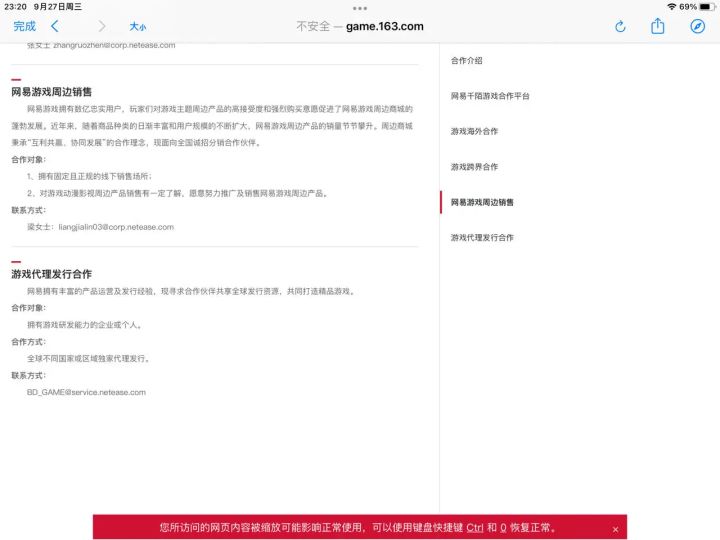This screenshot has width=720, height=540.
Task: Click 0 link in warning banner
Action: coord(503,527)
